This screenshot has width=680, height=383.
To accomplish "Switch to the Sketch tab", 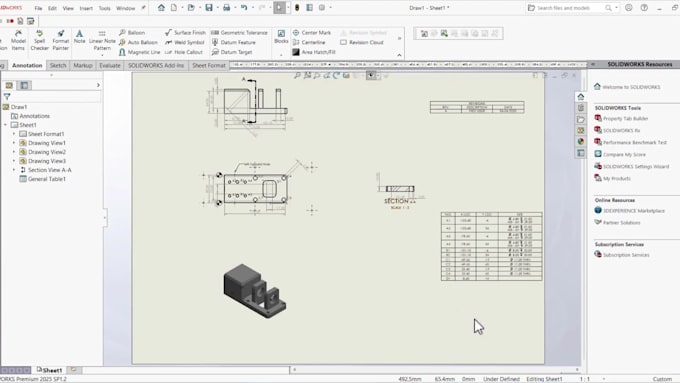I will 58,65.
